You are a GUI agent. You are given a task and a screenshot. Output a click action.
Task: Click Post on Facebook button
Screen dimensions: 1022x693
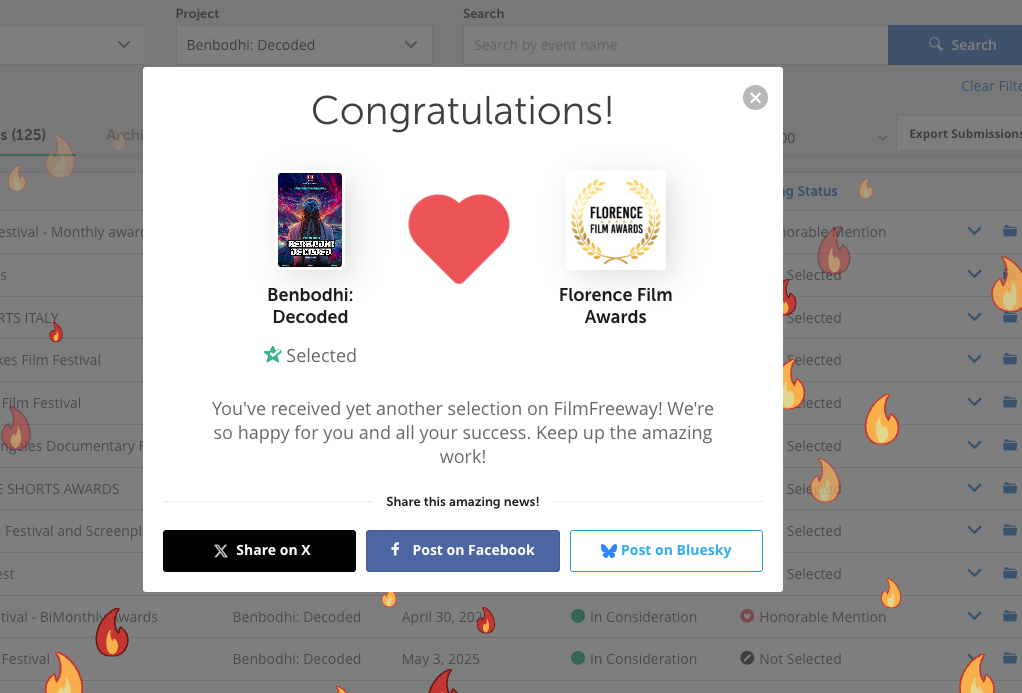click(x=462, y=550)
